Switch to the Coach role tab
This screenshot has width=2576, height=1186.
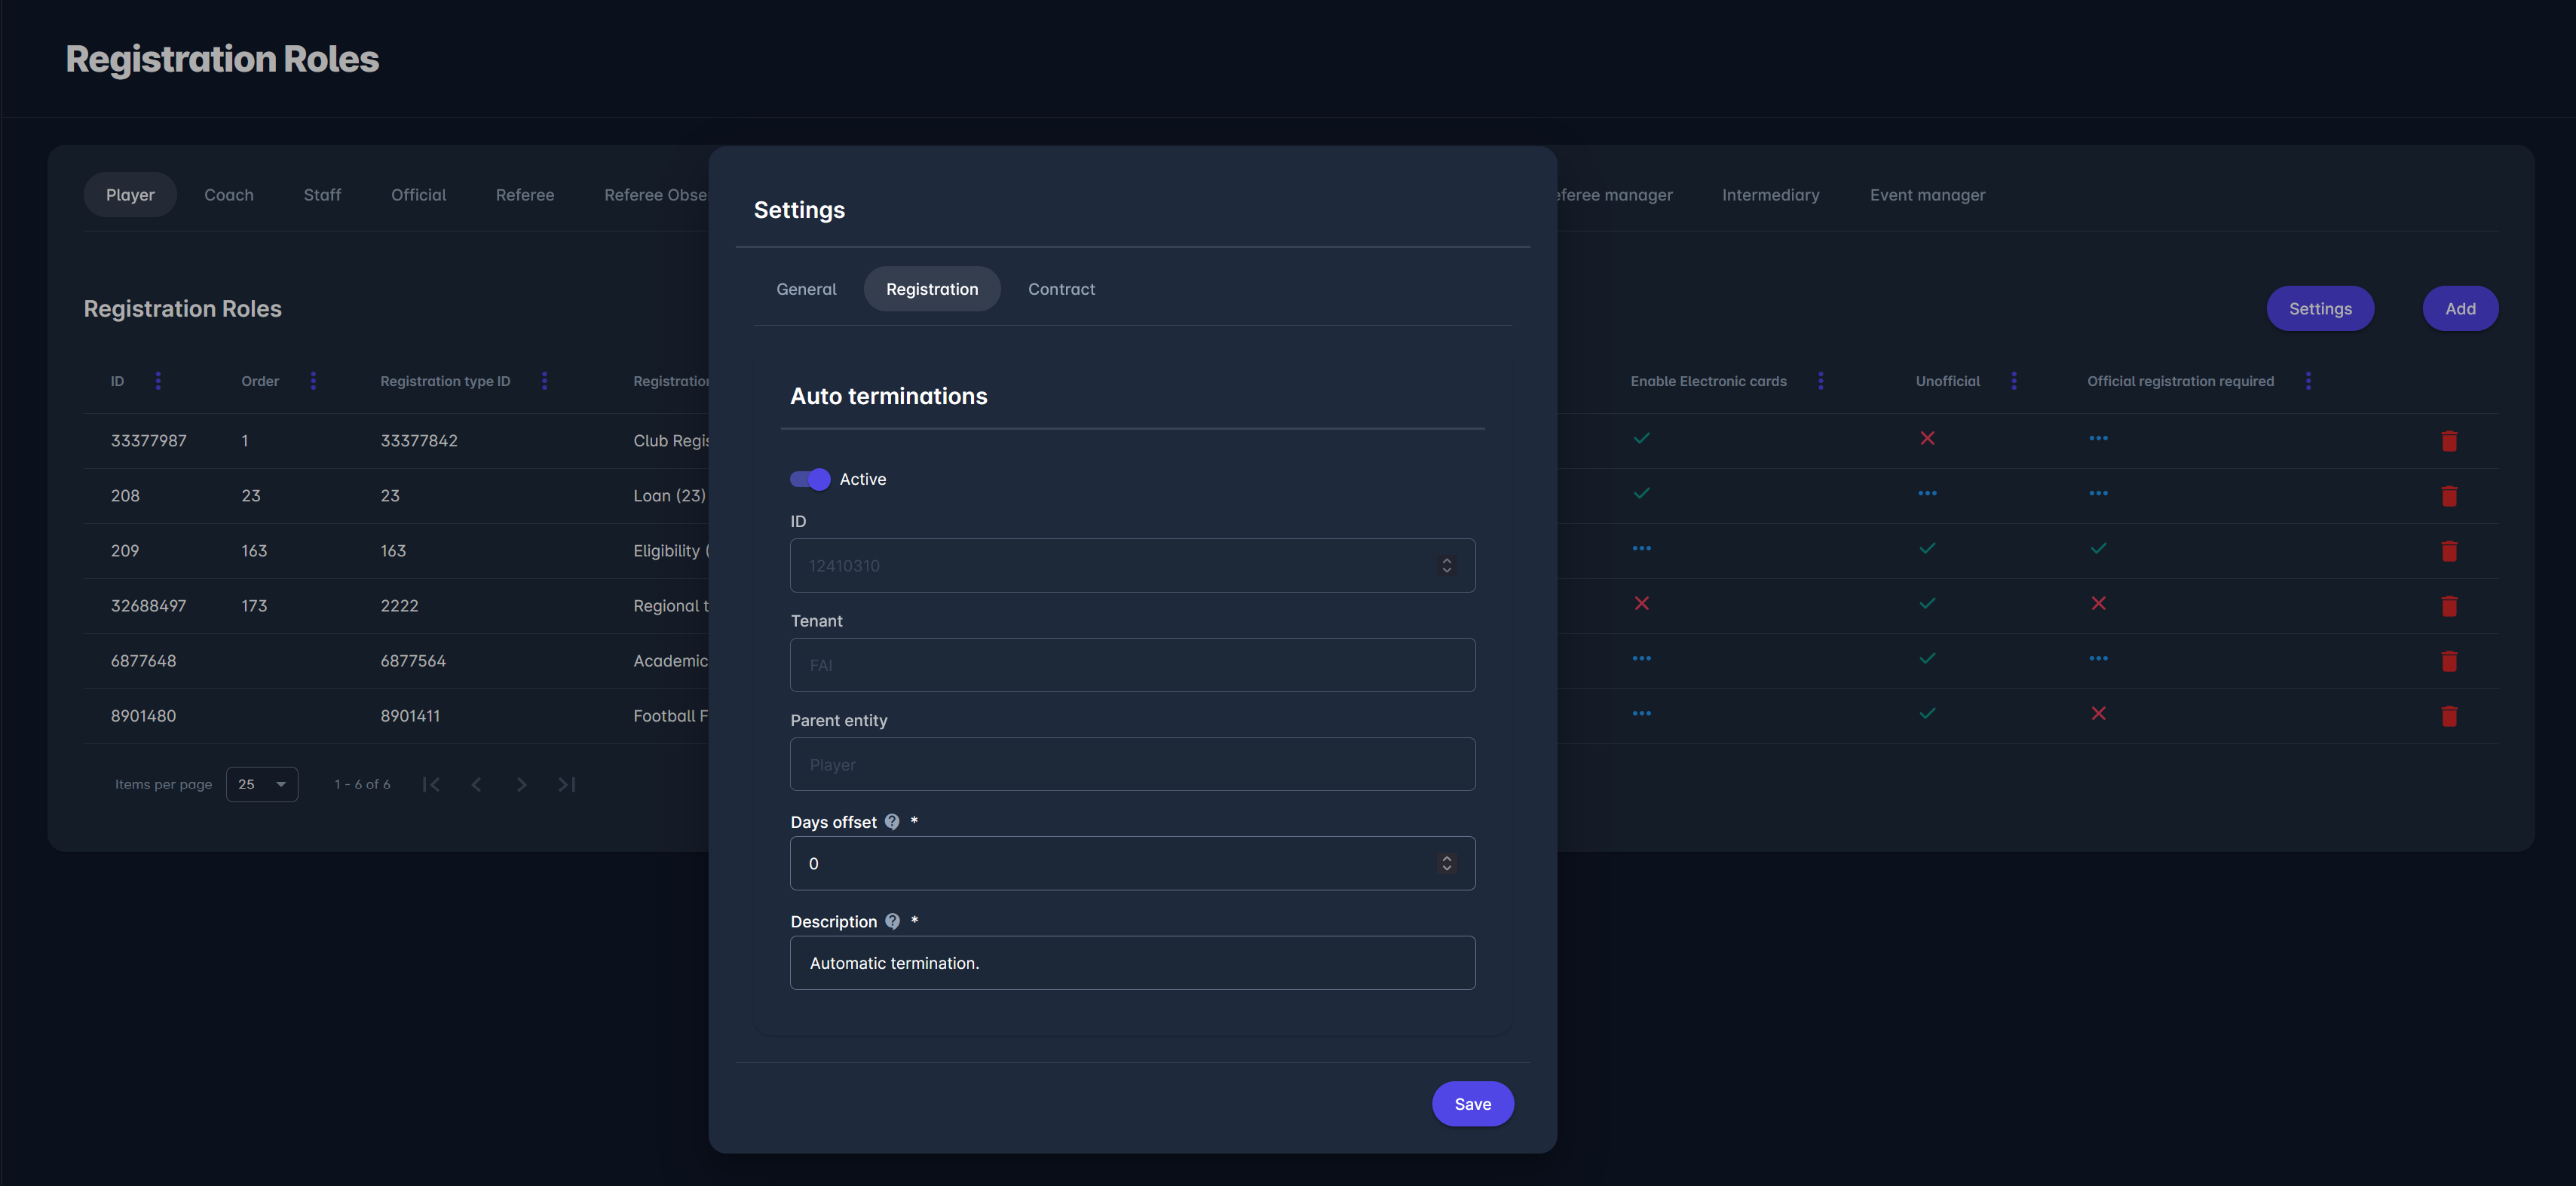point(229,195)
